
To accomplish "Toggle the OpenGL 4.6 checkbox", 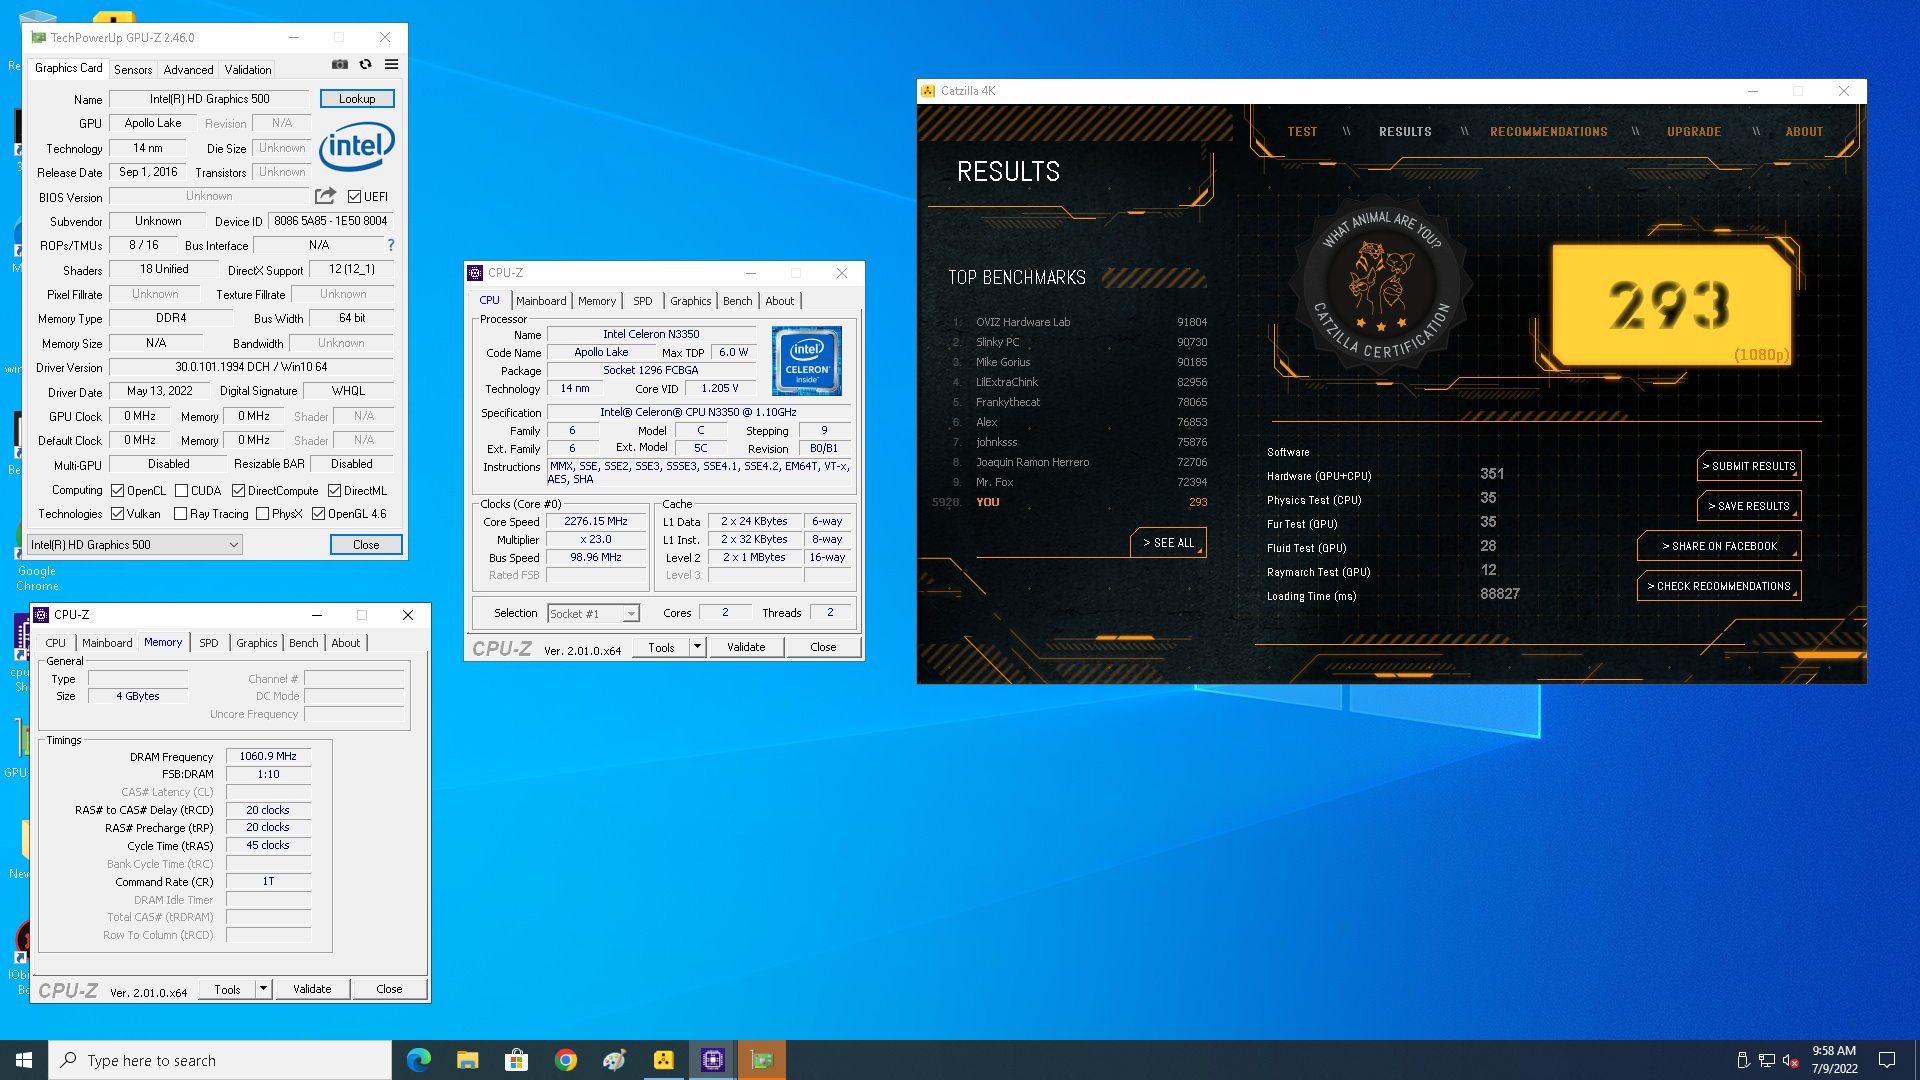I will click(319, 514).
